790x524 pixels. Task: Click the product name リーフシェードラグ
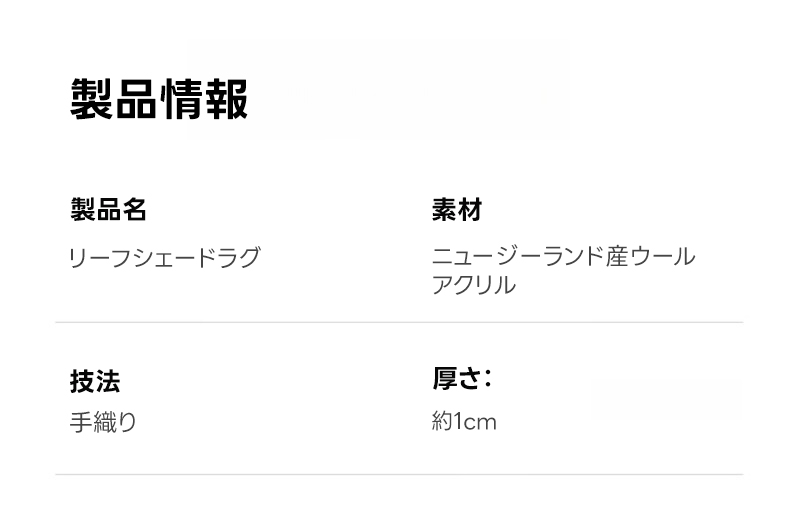(x=164, y=258)
